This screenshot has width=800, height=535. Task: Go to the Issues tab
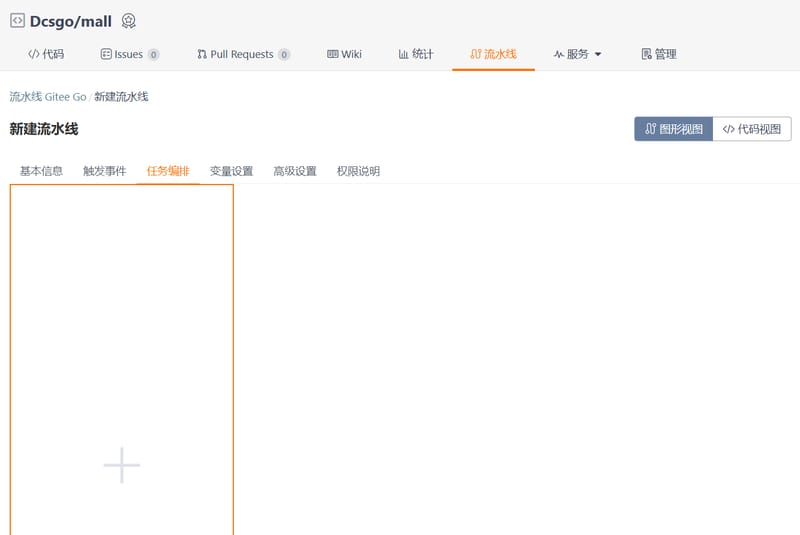tap(130, 54)
